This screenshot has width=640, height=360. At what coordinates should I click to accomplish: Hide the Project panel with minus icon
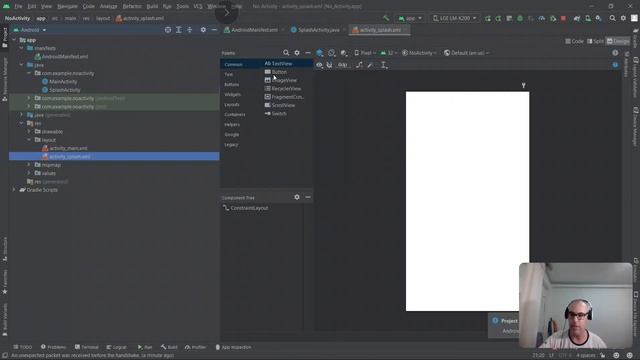click(214, 30)
